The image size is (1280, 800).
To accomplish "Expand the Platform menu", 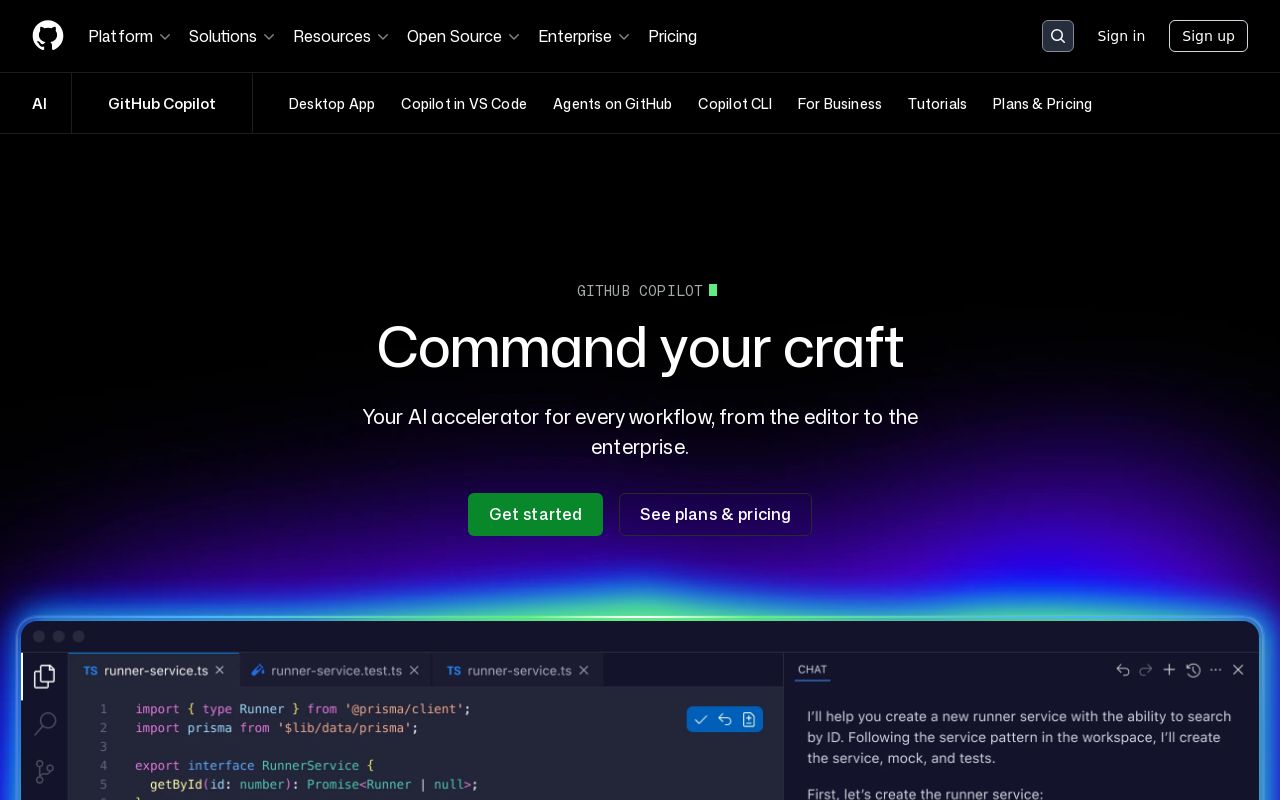I will pyautogui.click(x=130, y=36).
